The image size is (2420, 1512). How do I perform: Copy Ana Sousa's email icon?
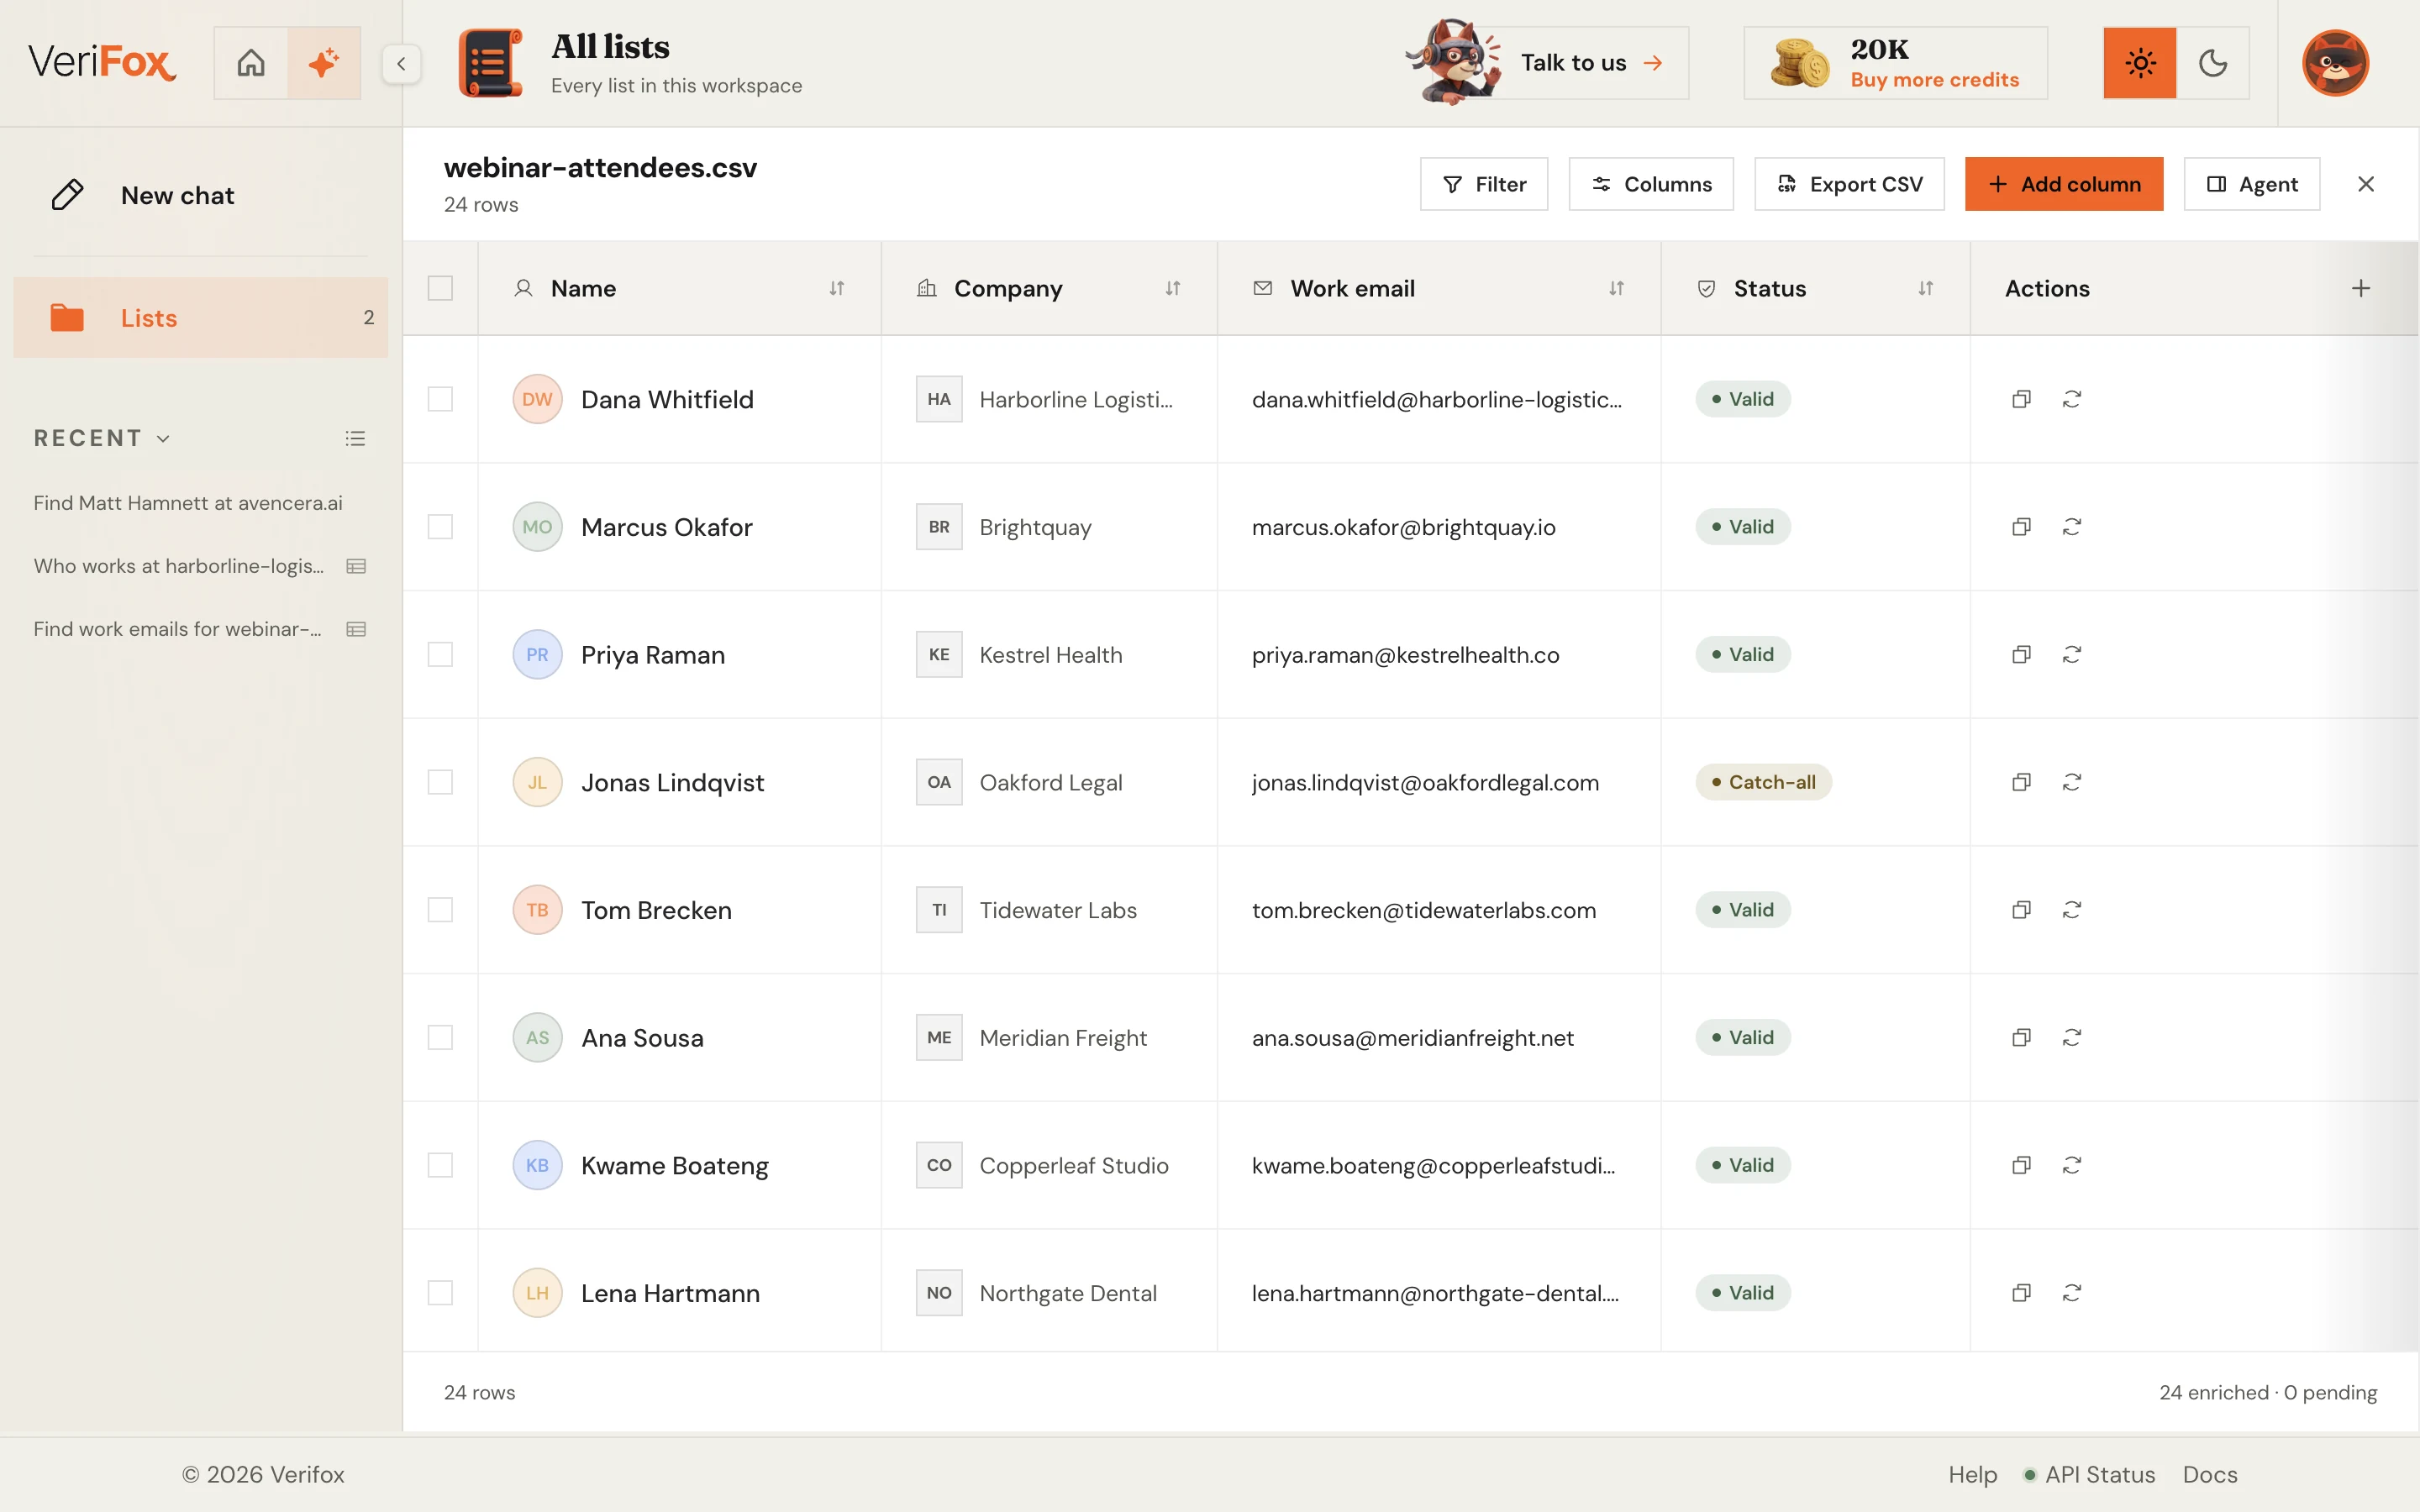pyautogui.click(x=2021, y=1037)
